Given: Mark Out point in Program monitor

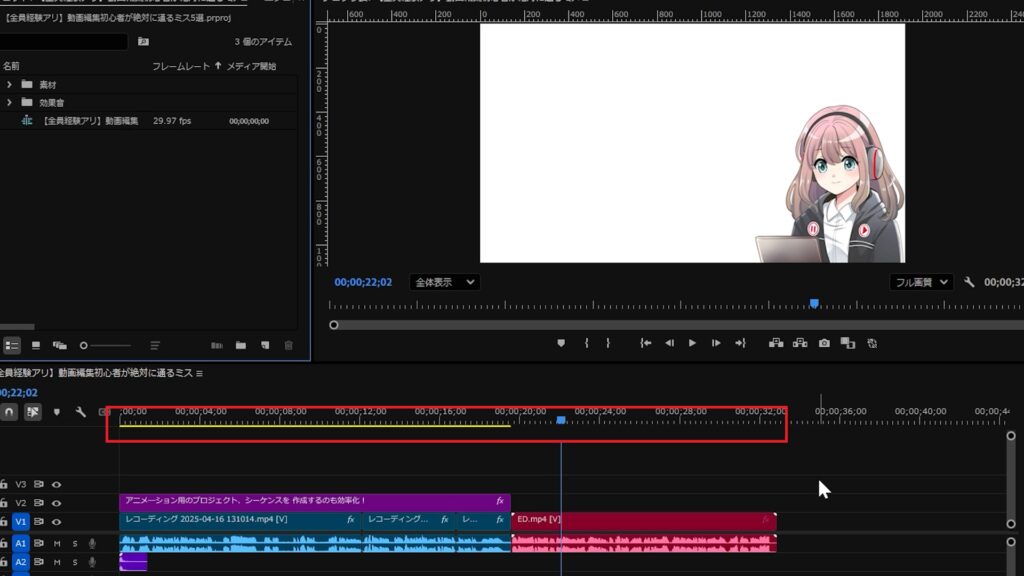Looking at the screenshot, I should (608, 343).
